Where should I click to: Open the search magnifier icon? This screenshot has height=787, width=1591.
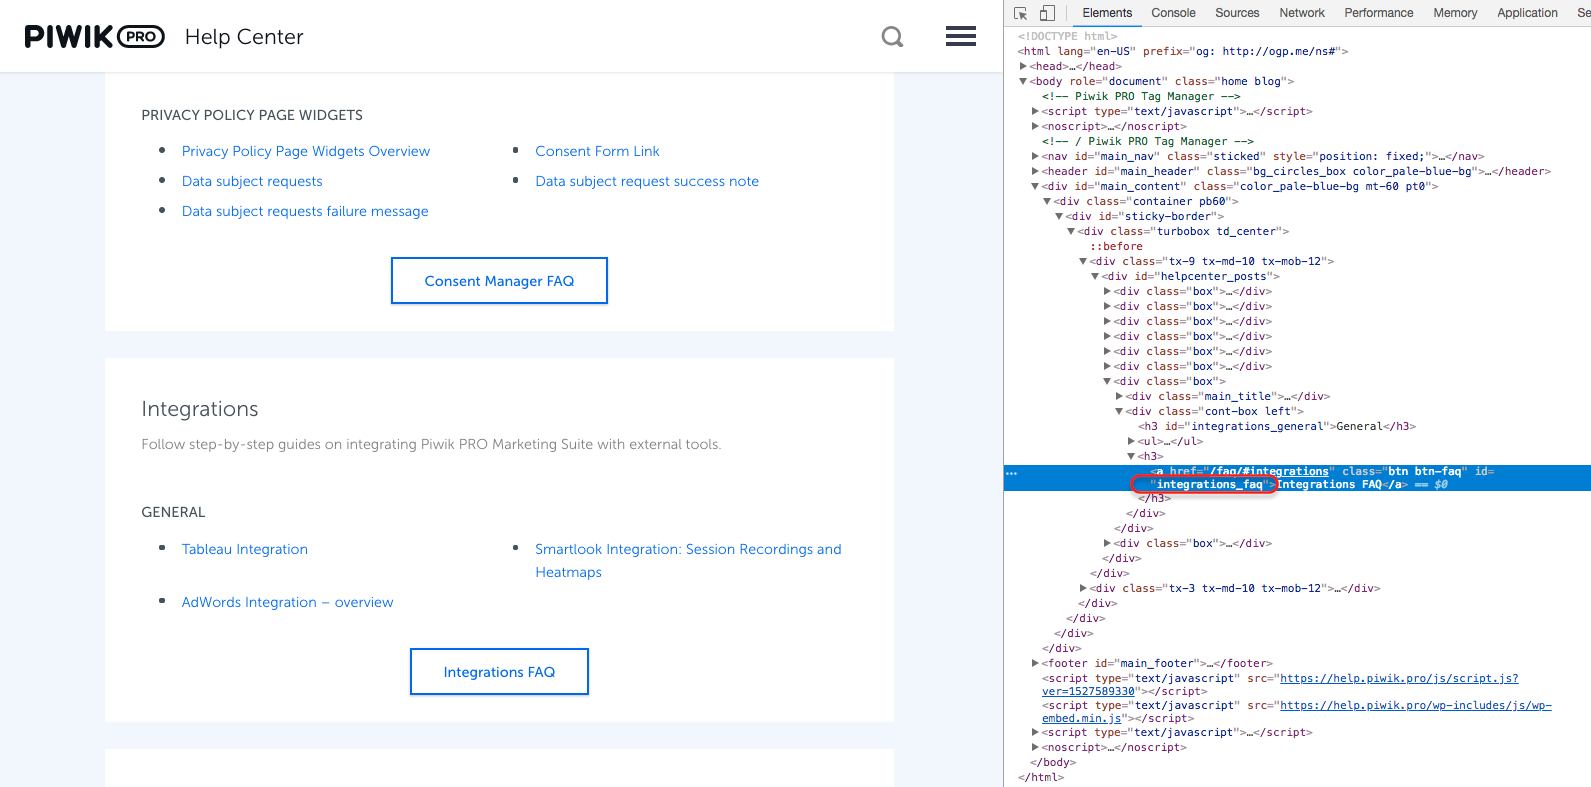892,37
